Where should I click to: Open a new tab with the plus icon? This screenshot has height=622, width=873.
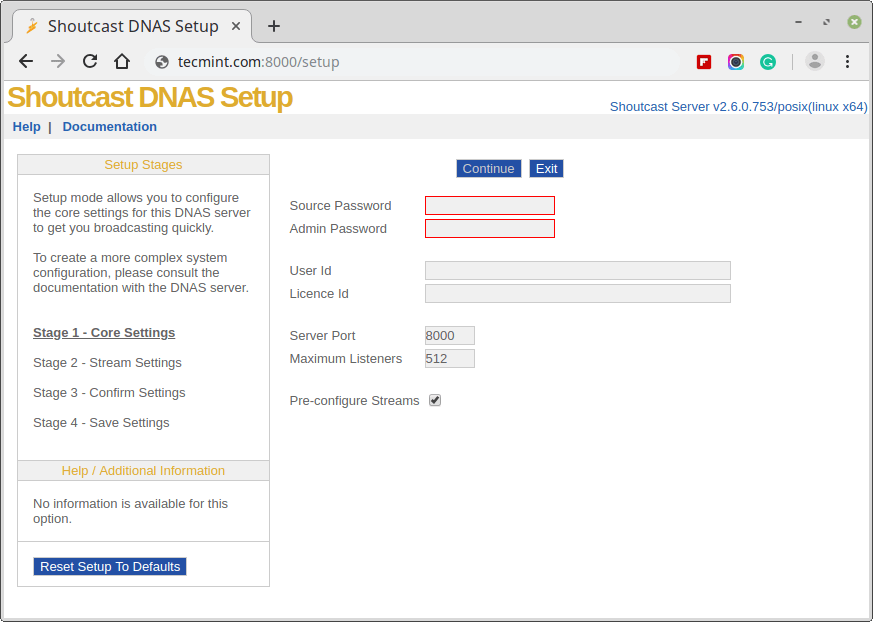point(274,26)
